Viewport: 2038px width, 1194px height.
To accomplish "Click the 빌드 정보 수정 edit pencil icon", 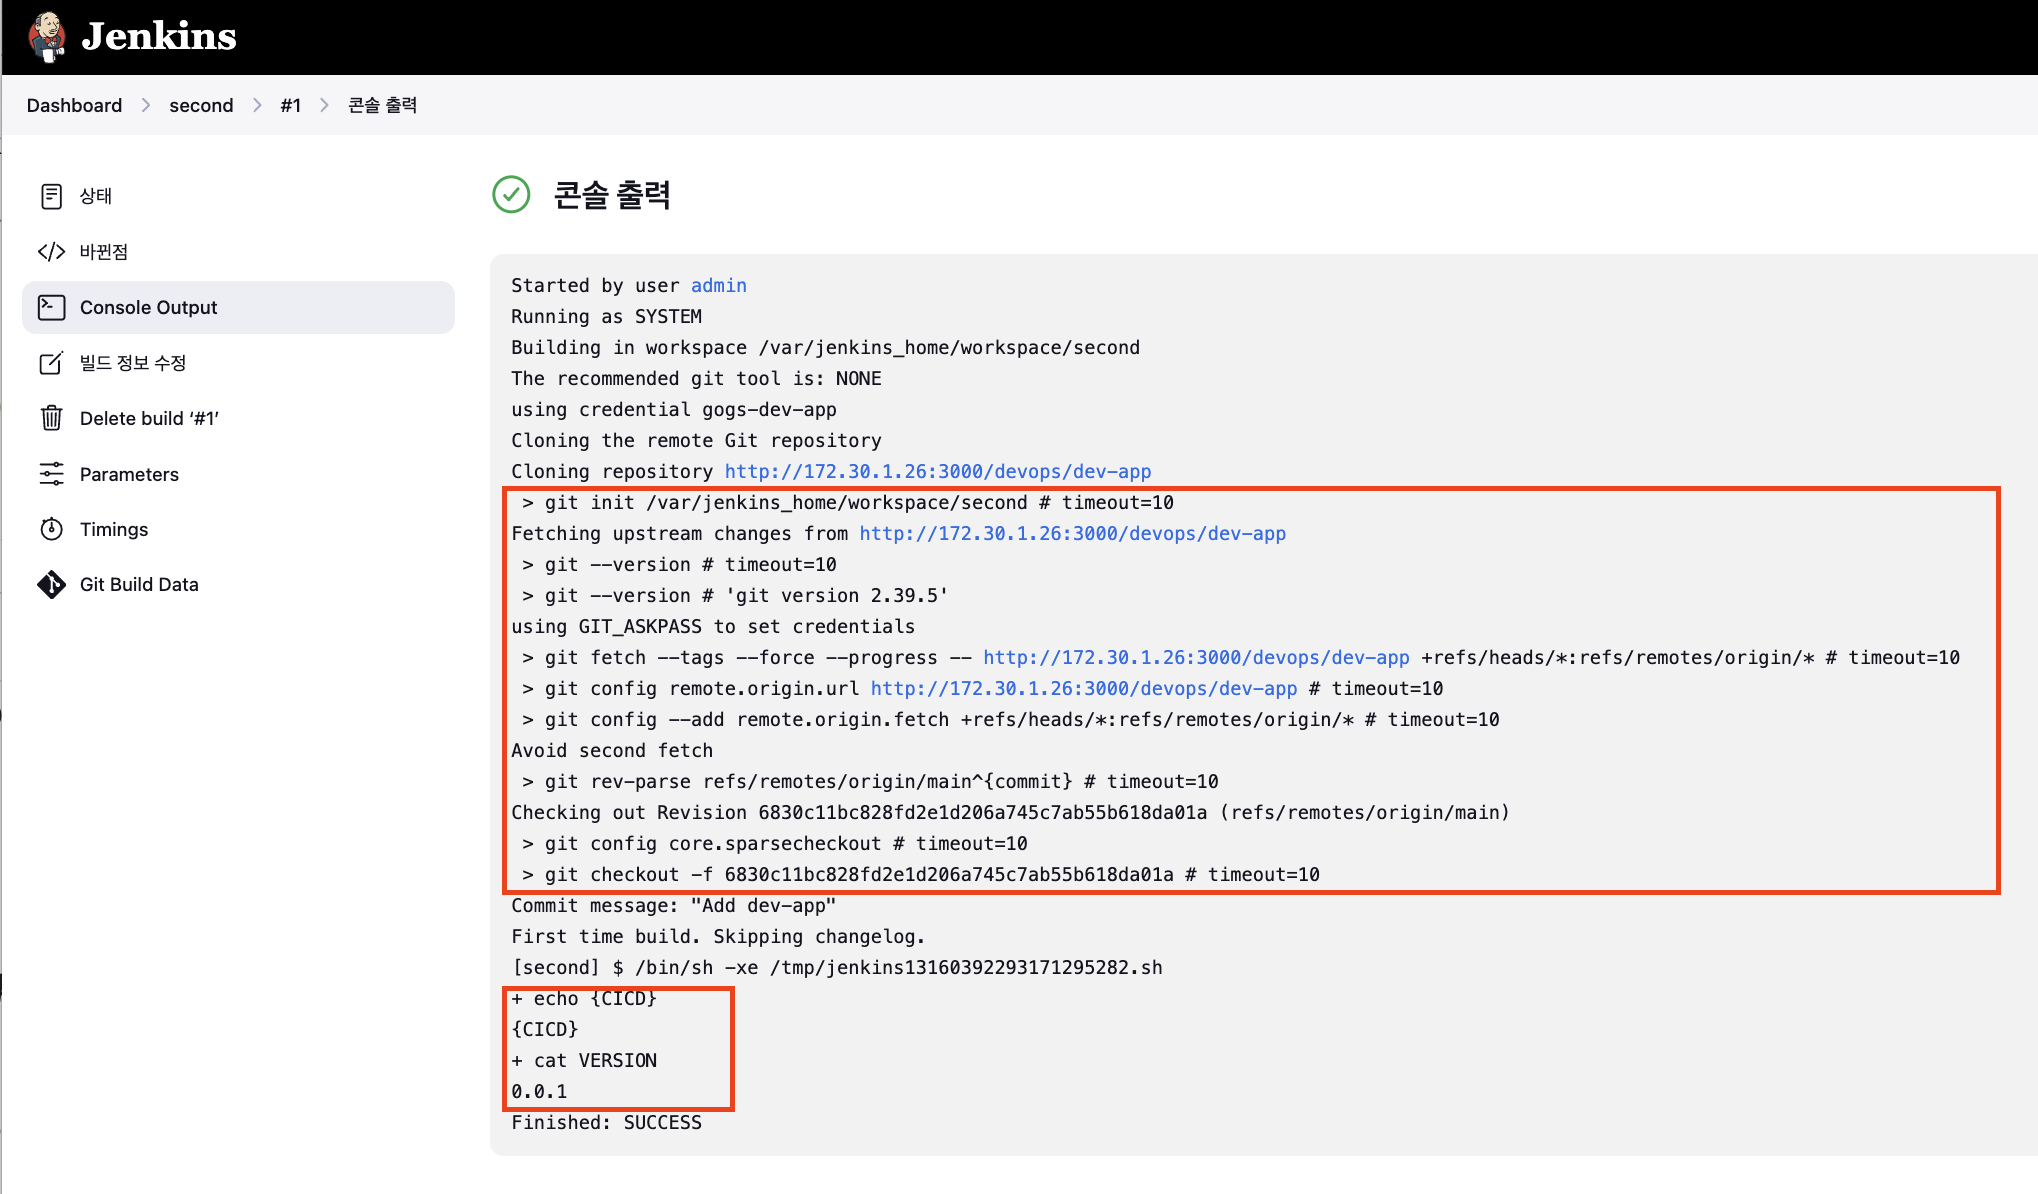I will point(51,363).
